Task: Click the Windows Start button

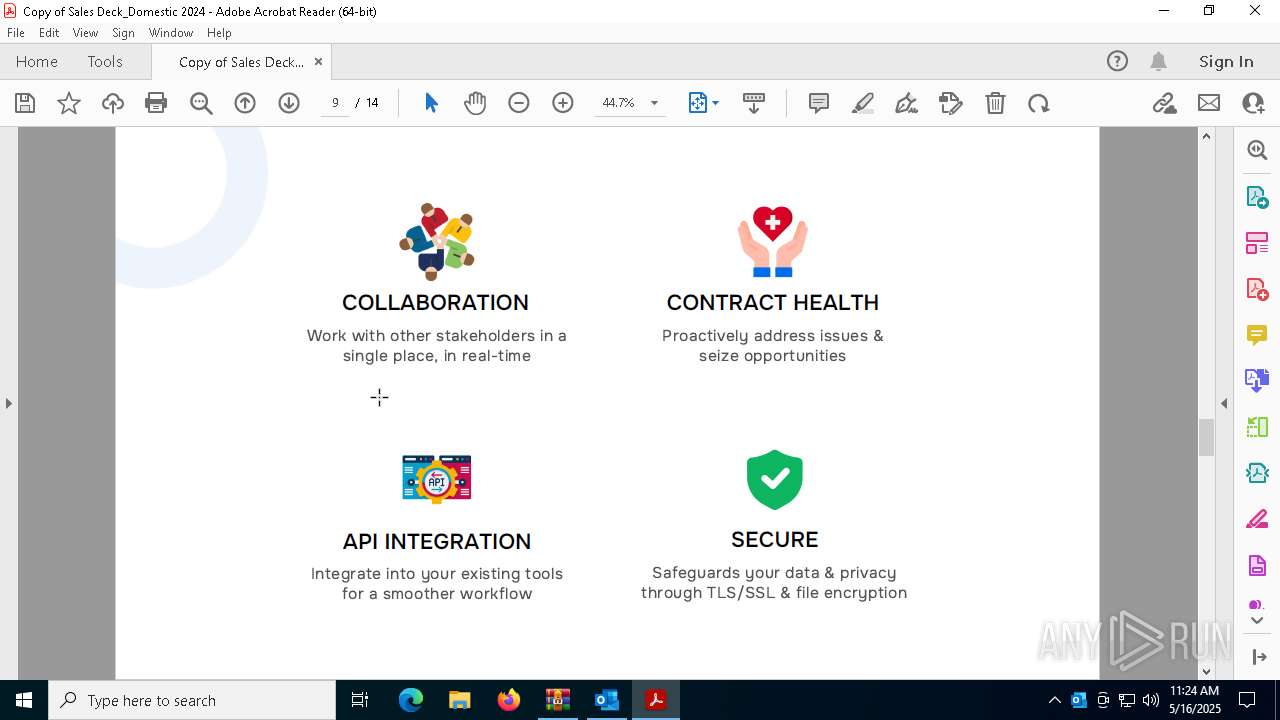Action: click(x=24, y=700)
